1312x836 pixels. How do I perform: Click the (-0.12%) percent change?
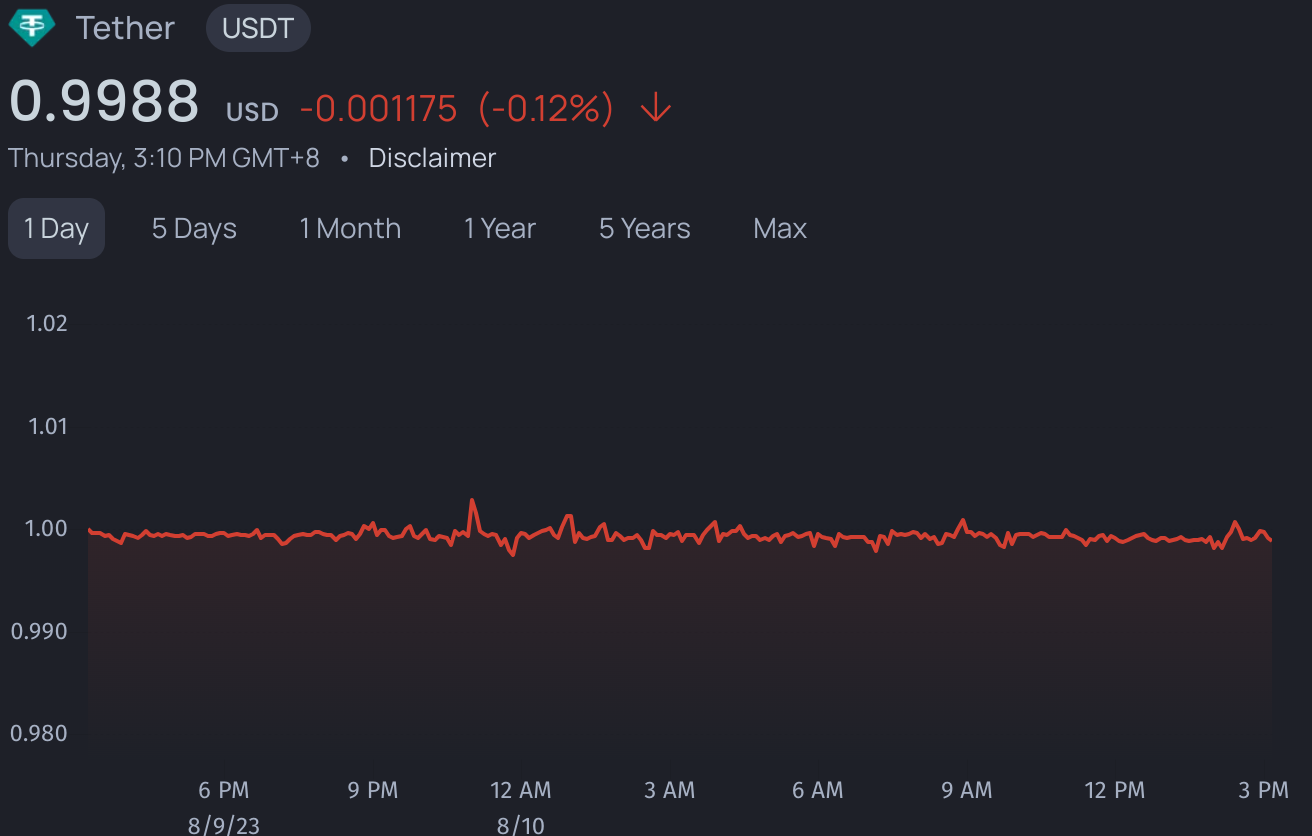coord(546,108)
